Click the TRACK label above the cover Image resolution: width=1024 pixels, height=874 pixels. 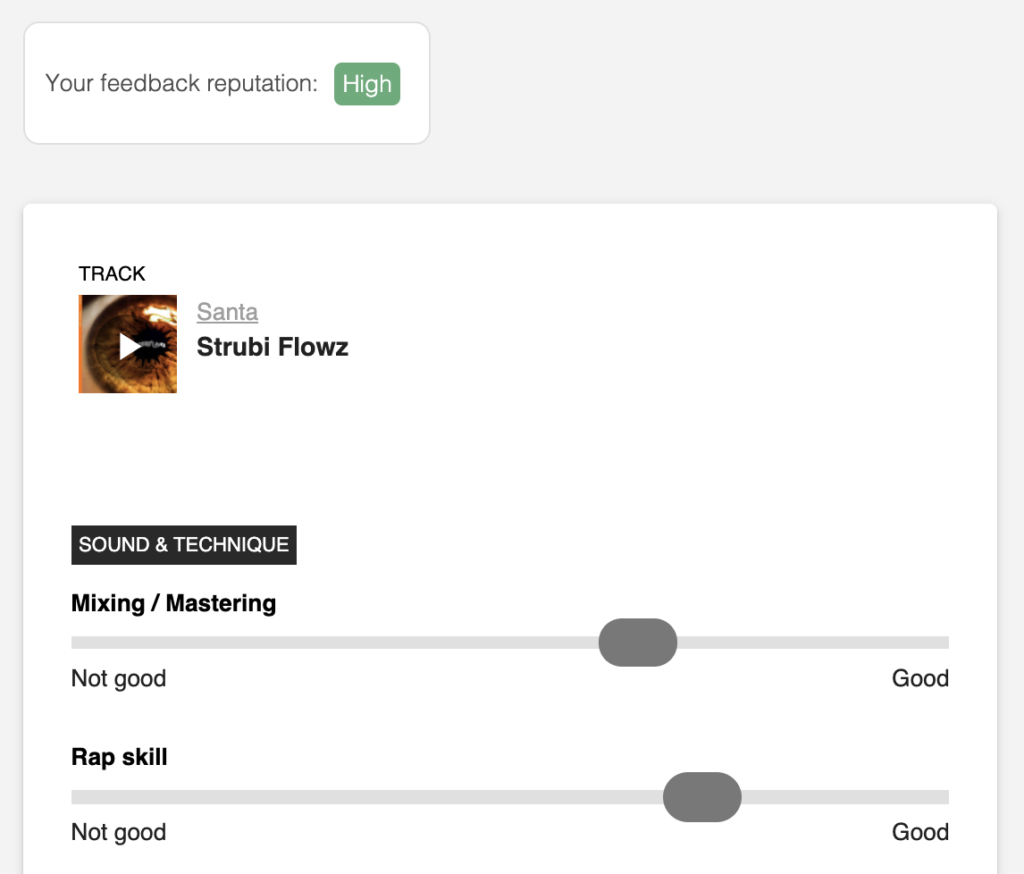point(112,273)
